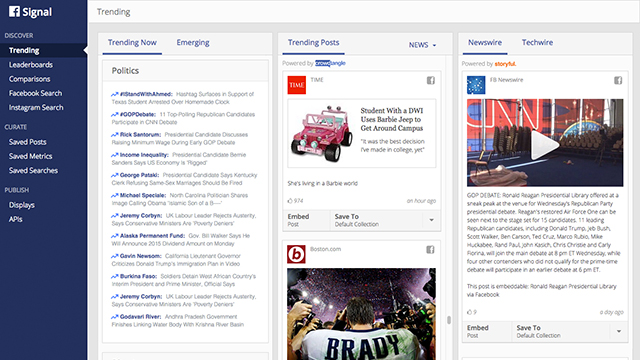Click the Boston.com logo avatar
This screenshot has height=360, width=640.
click(296, 254)
